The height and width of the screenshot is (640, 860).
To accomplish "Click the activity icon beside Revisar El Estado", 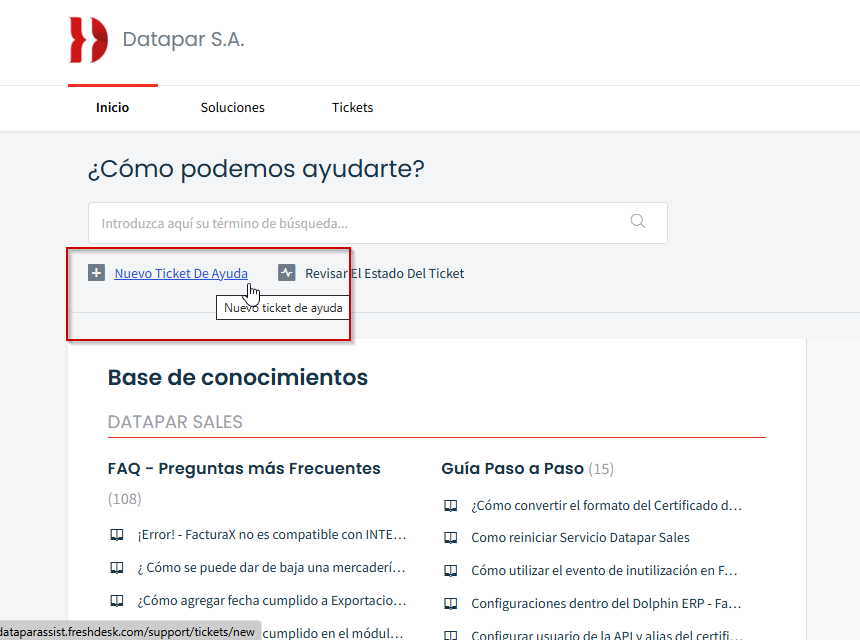I will click(x=287, y=273).
